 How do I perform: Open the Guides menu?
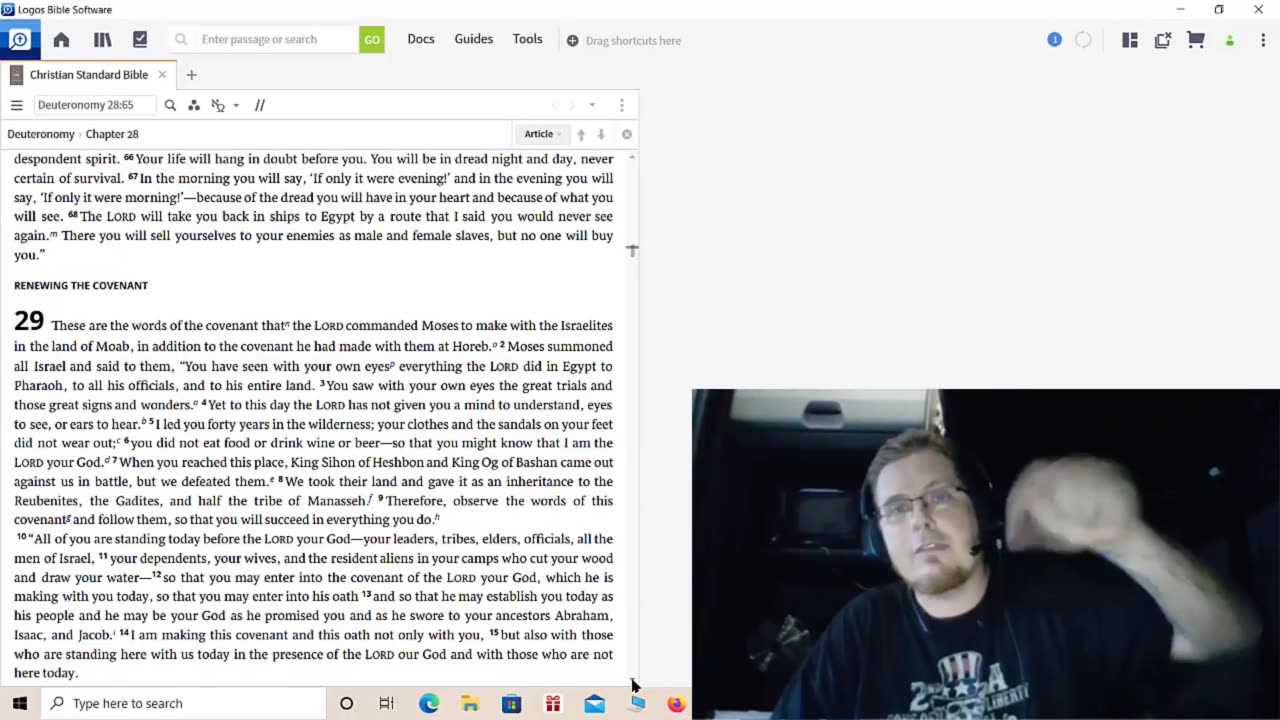tap(474, 39)
